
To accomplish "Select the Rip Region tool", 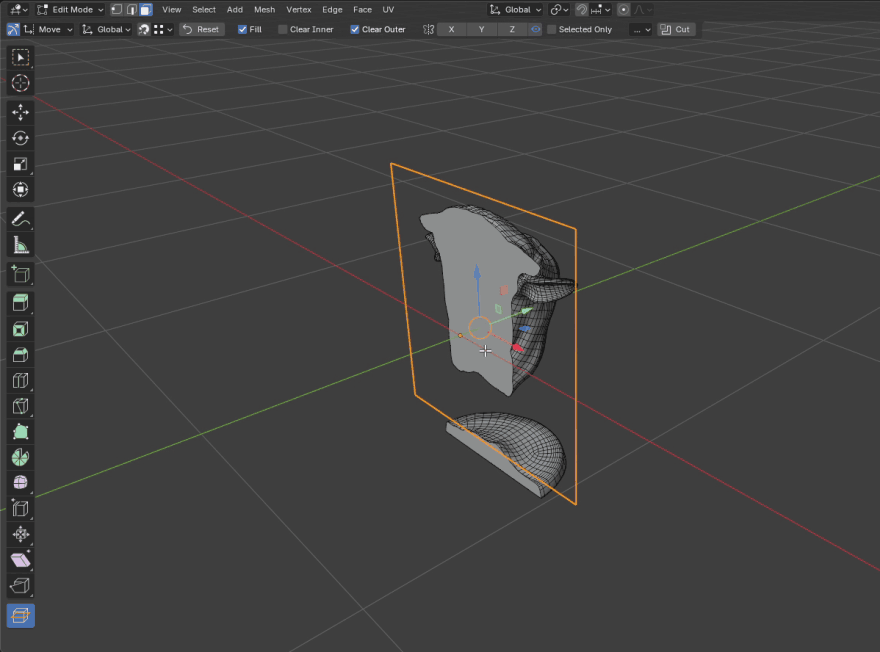I will [x=20, y=586].
